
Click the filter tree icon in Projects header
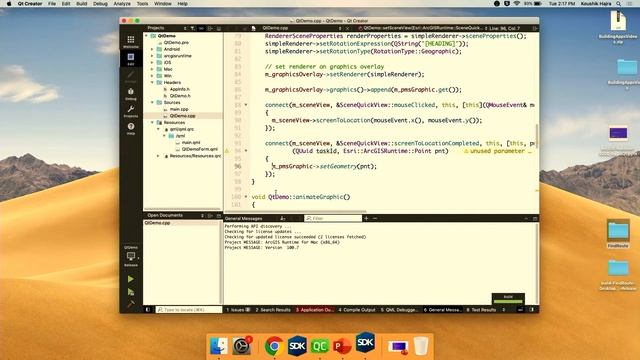(x=192, y=28)
